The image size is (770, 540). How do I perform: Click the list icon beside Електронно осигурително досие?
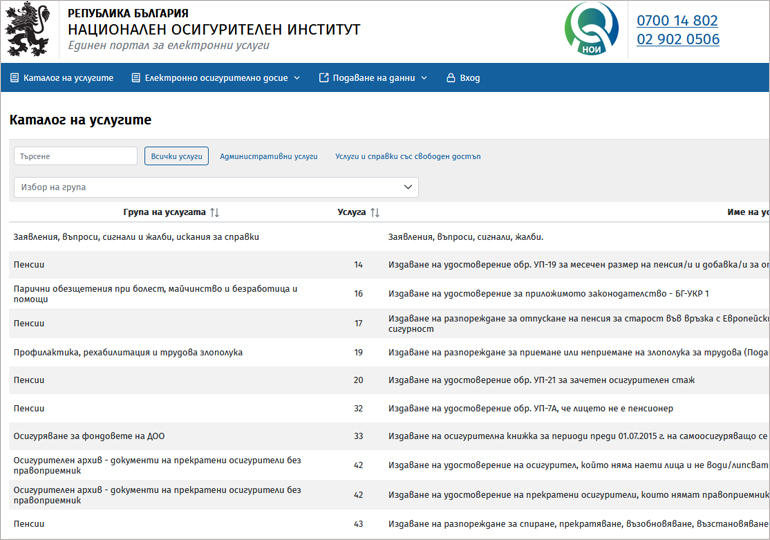coord(136,78)
